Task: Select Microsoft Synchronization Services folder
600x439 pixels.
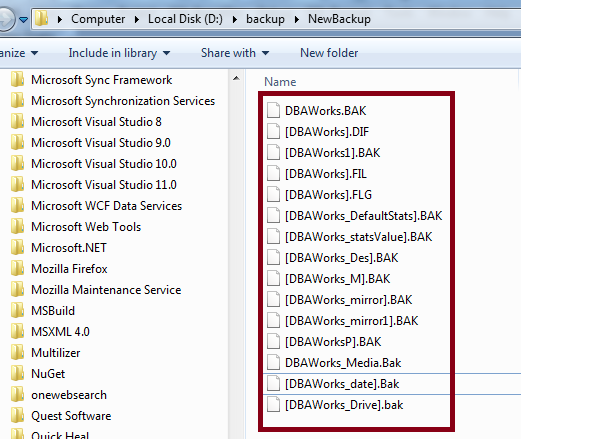Action: coord(123,101)
